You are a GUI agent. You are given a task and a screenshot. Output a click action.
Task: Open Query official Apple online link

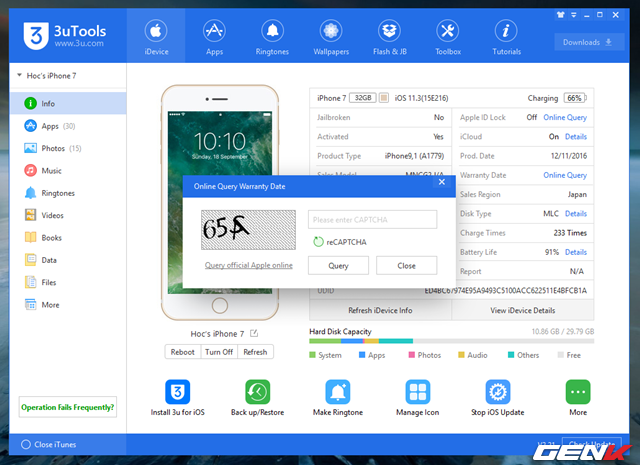(x=249, y=265)
